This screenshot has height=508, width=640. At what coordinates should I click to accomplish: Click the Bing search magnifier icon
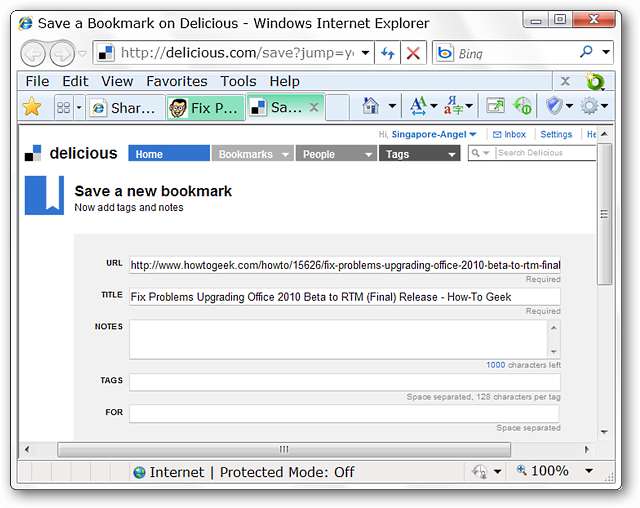point(587,52)
